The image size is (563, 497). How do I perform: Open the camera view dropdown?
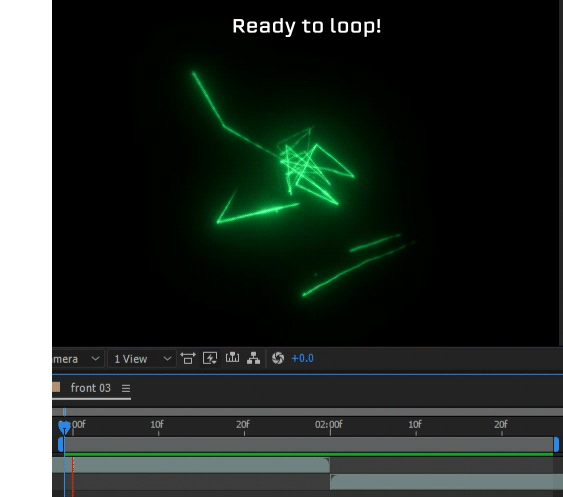77,358
